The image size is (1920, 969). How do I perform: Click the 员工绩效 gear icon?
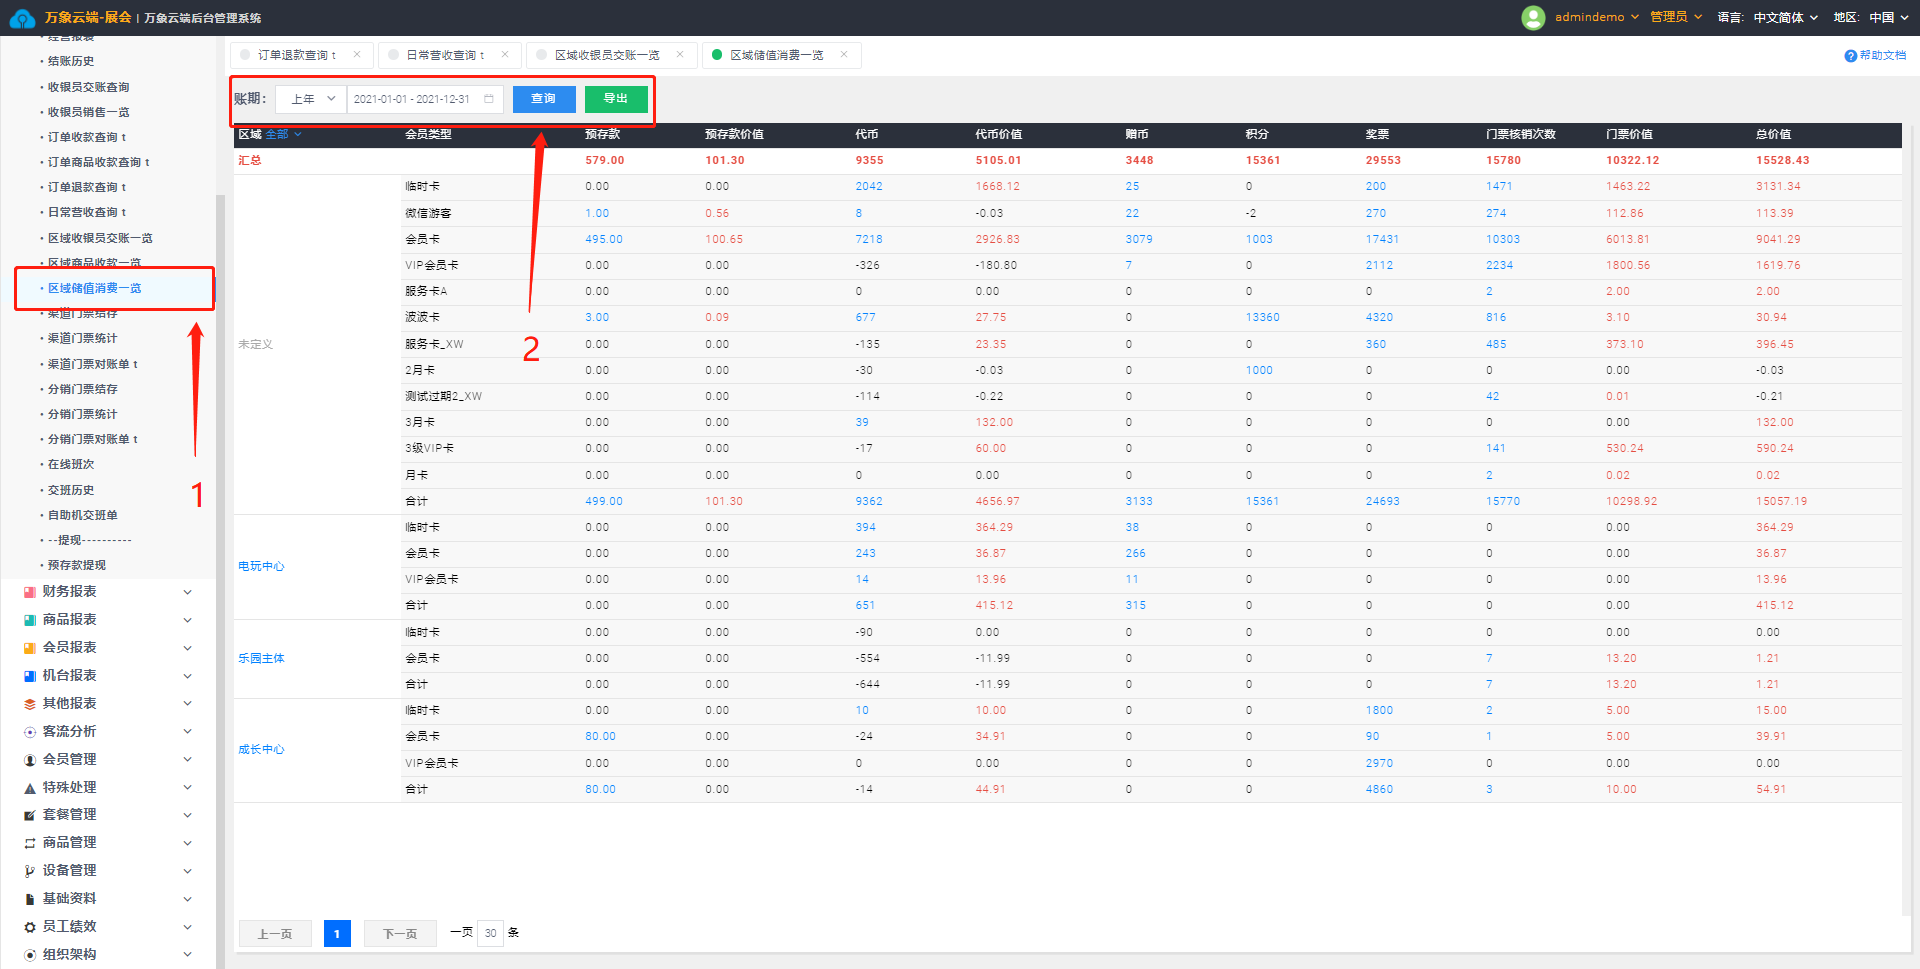[x=30, y=927]
